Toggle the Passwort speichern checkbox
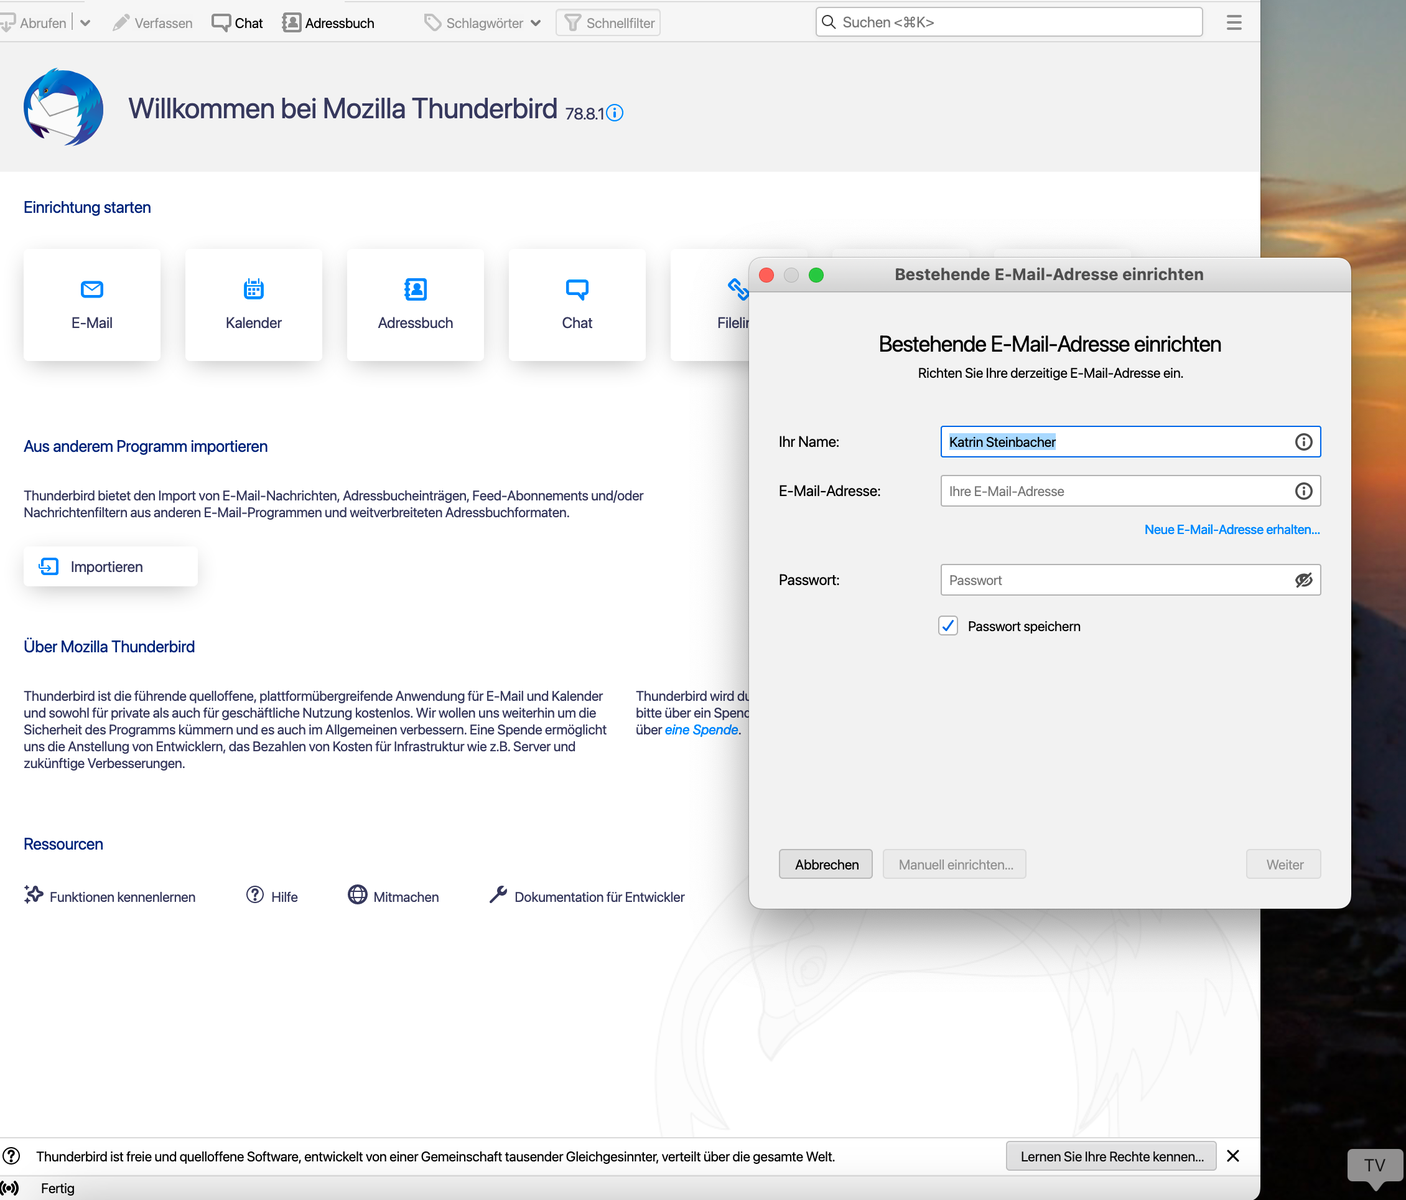The width and height of the screenshot is (1406, 1200). click(948, 626)
